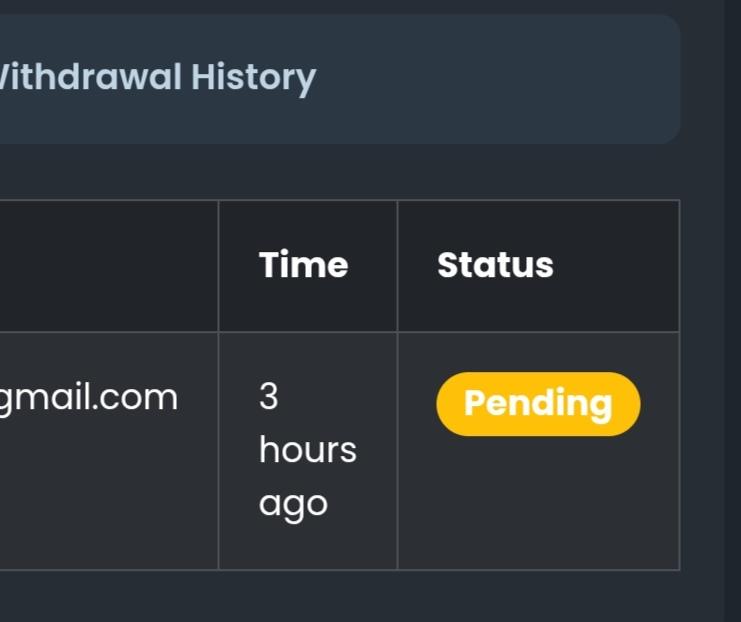
Task: Click the Withdrawal History heading text
Action: pyautogui.click(x=158, y=77)
